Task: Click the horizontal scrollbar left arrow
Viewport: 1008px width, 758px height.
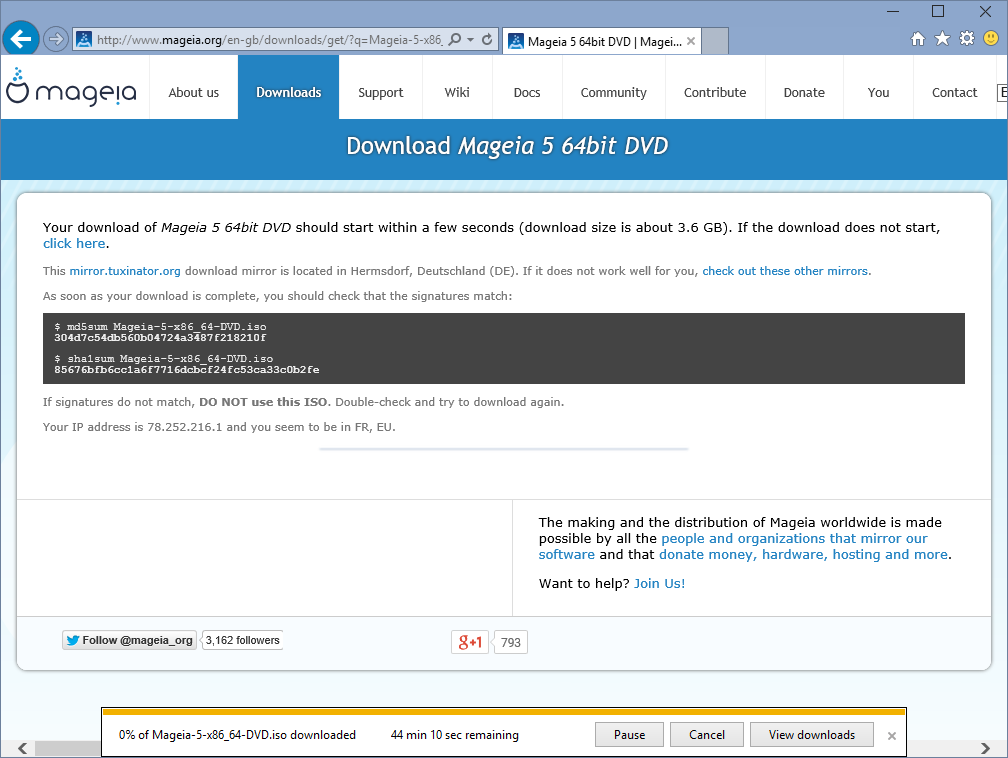Action: [22, 748]
